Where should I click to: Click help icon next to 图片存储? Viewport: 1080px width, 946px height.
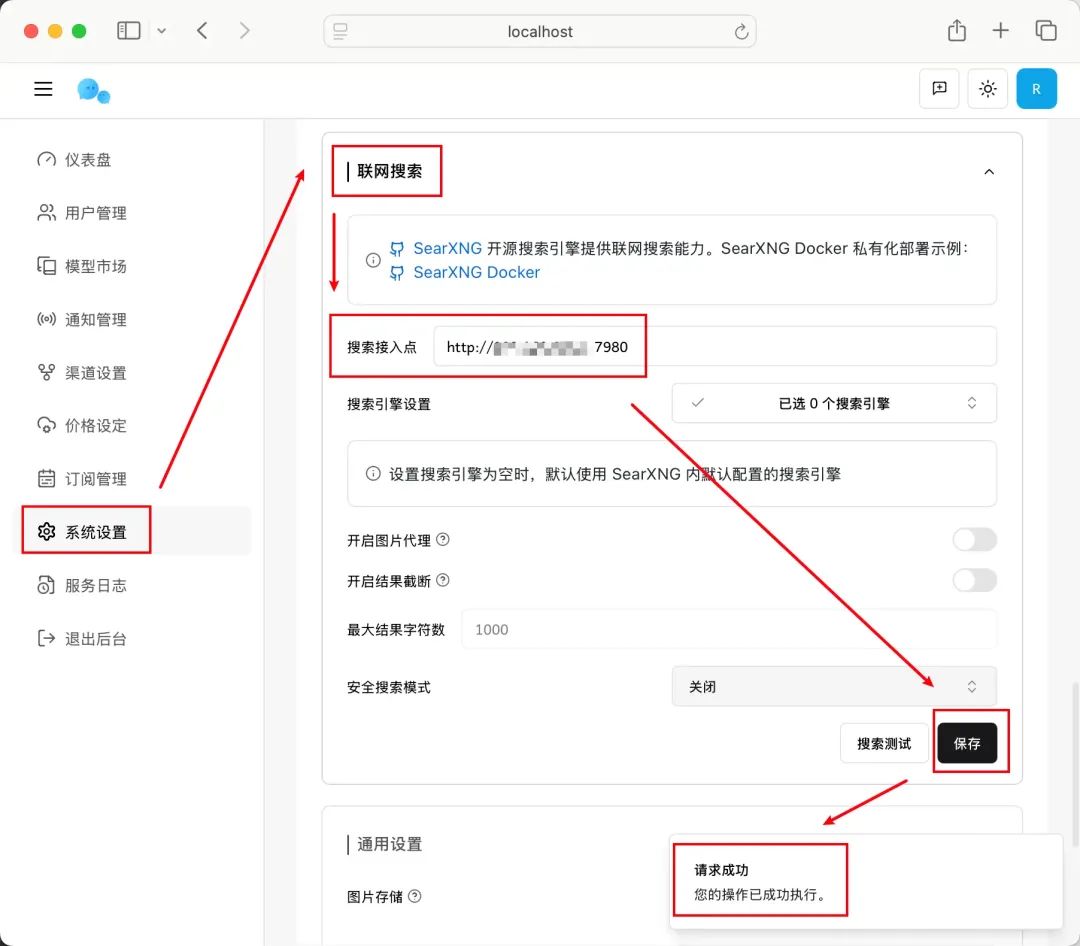(x=415, y=896)
